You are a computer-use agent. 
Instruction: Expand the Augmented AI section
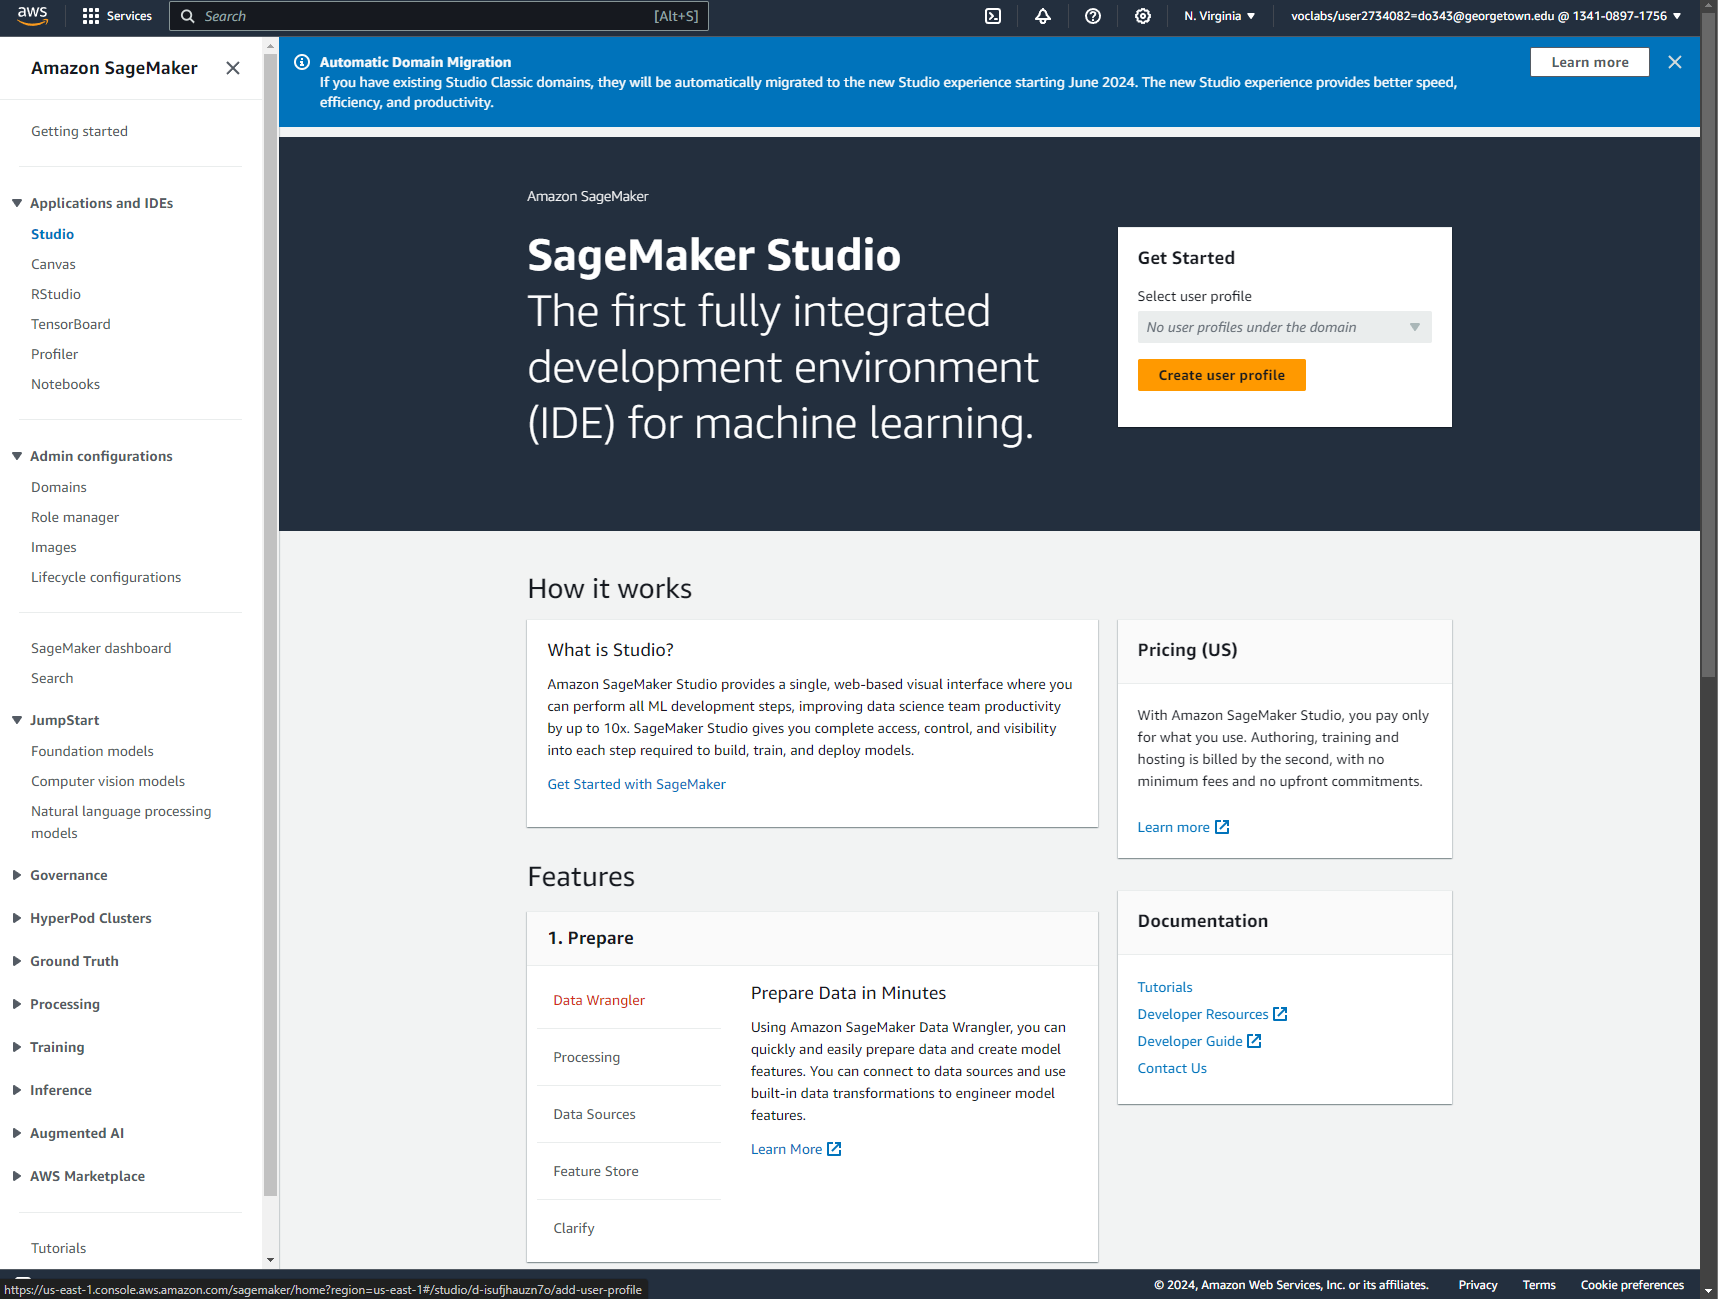(x=17, y=1133)
